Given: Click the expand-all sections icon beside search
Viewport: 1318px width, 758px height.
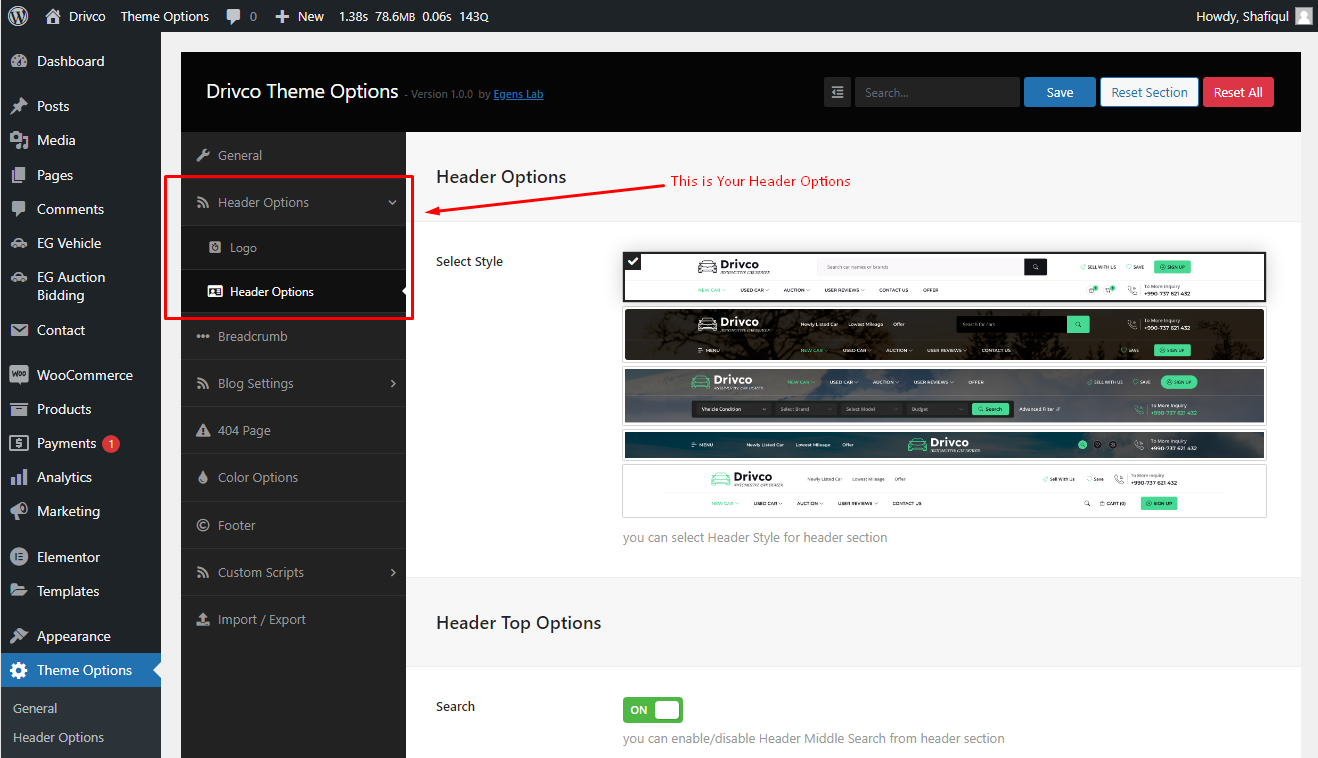Looking at the screenshot, I should tap(837, 92).
